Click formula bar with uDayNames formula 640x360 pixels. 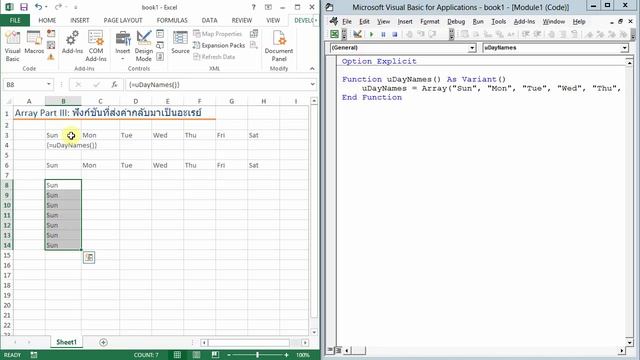217,84
